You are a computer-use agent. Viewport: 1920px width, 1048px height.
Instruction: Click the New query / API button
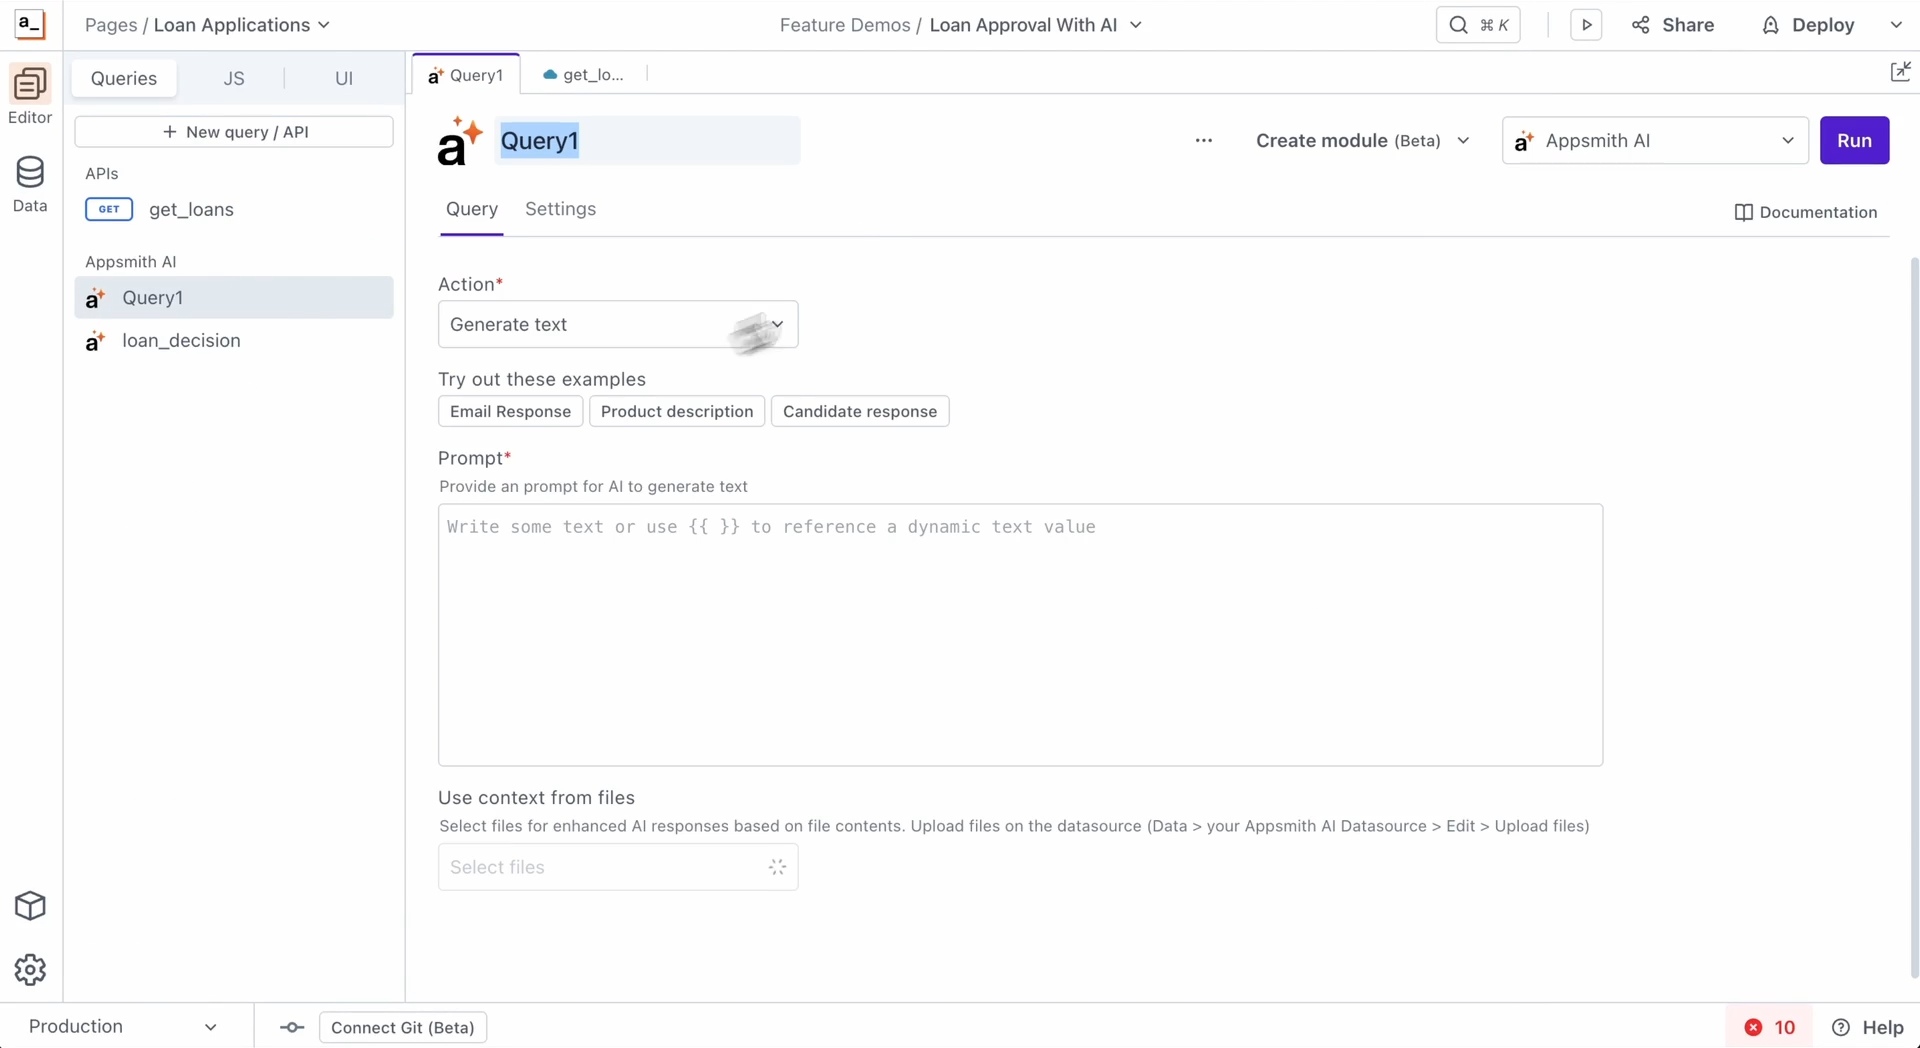(x=234, y=132)
